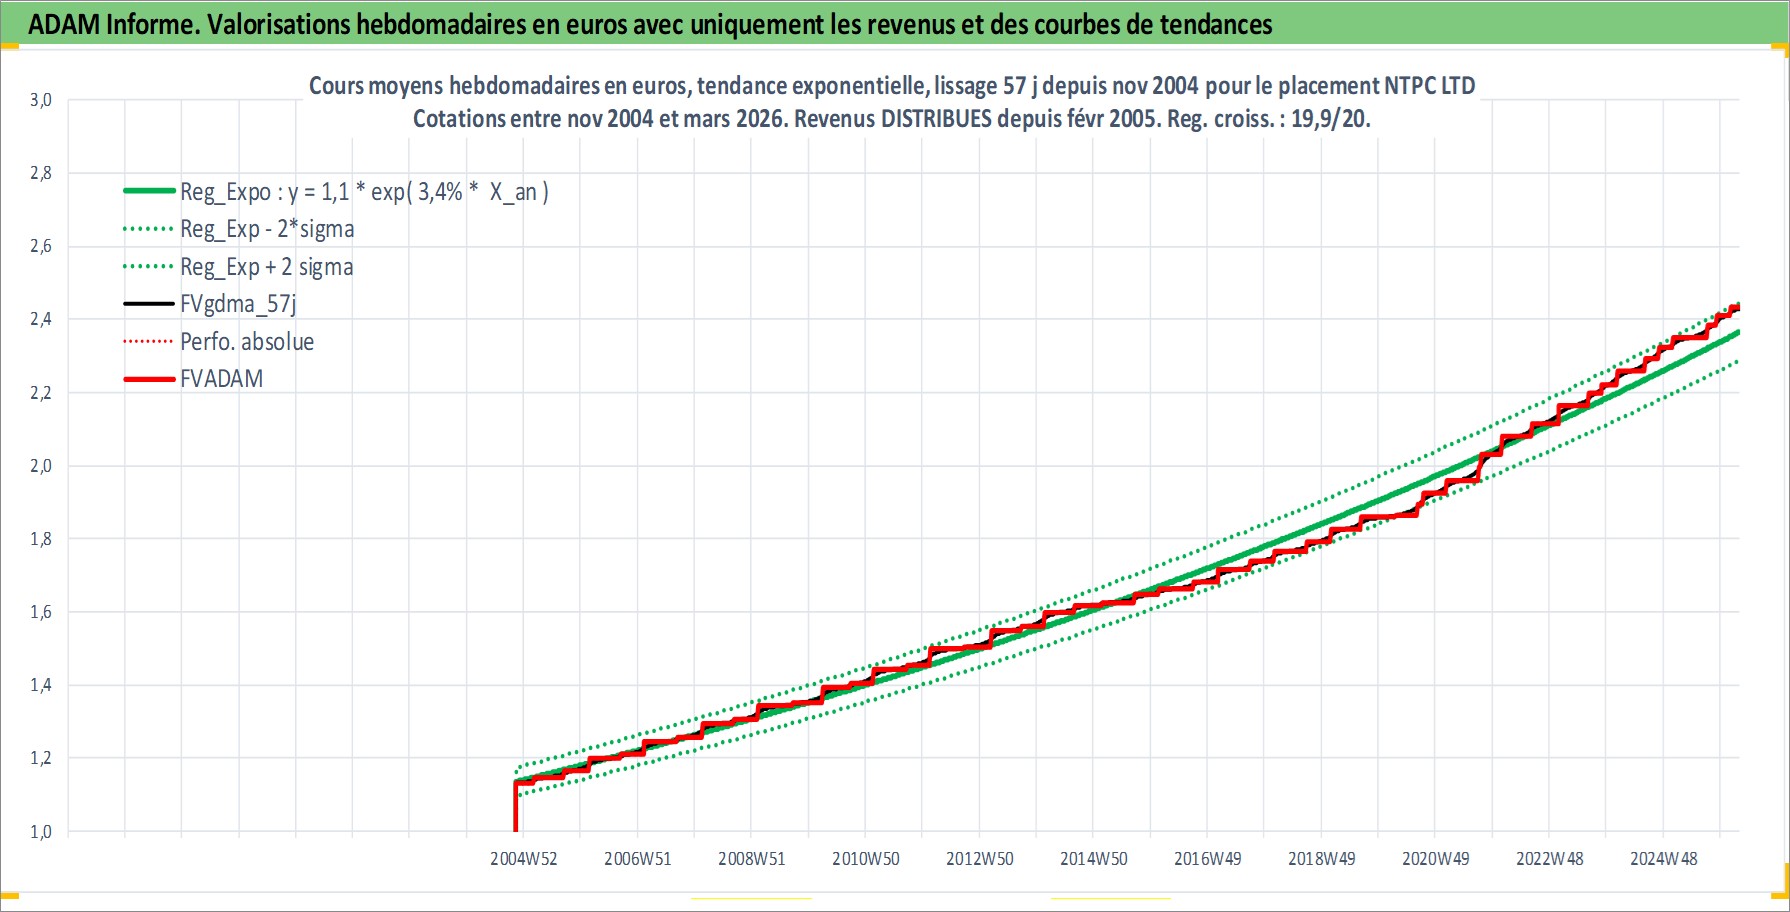Click the ADAM Informe header title
The height and width of the screenshot is (912, 1790).
click(650, 24)
